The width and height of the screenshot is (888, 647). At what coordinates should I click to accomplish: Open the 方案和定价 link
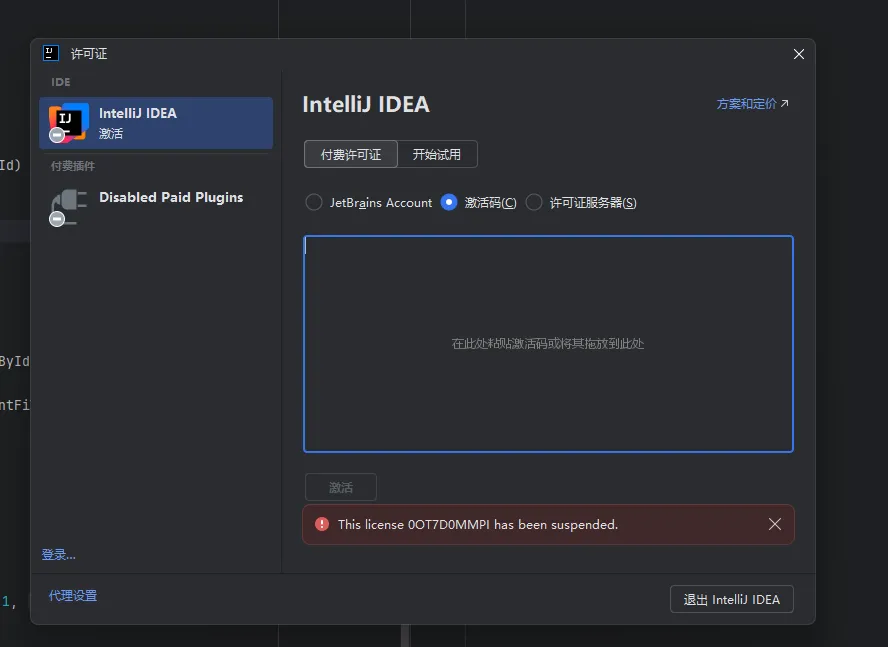[x=752, y=104]
